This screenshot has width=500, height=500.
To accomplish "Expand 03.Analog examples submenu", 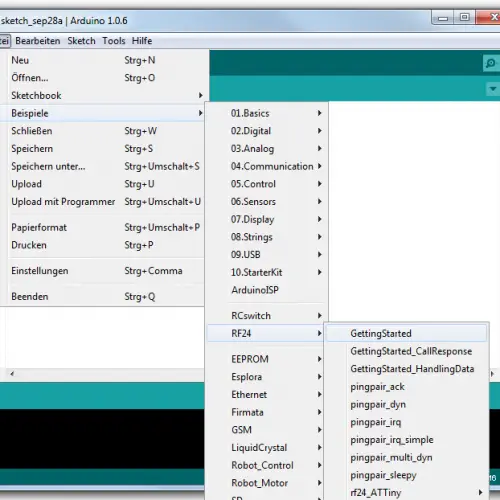I will click(x=266, y=149).
